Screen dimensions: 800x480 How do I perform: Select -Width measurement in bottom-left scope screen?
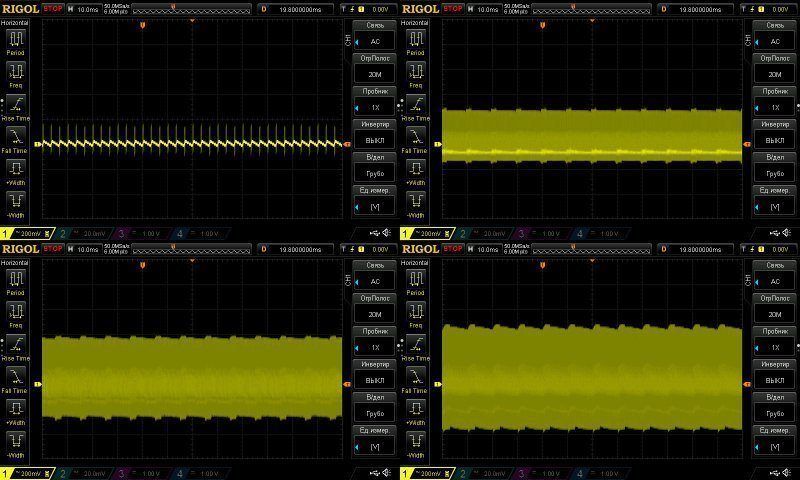16,446
